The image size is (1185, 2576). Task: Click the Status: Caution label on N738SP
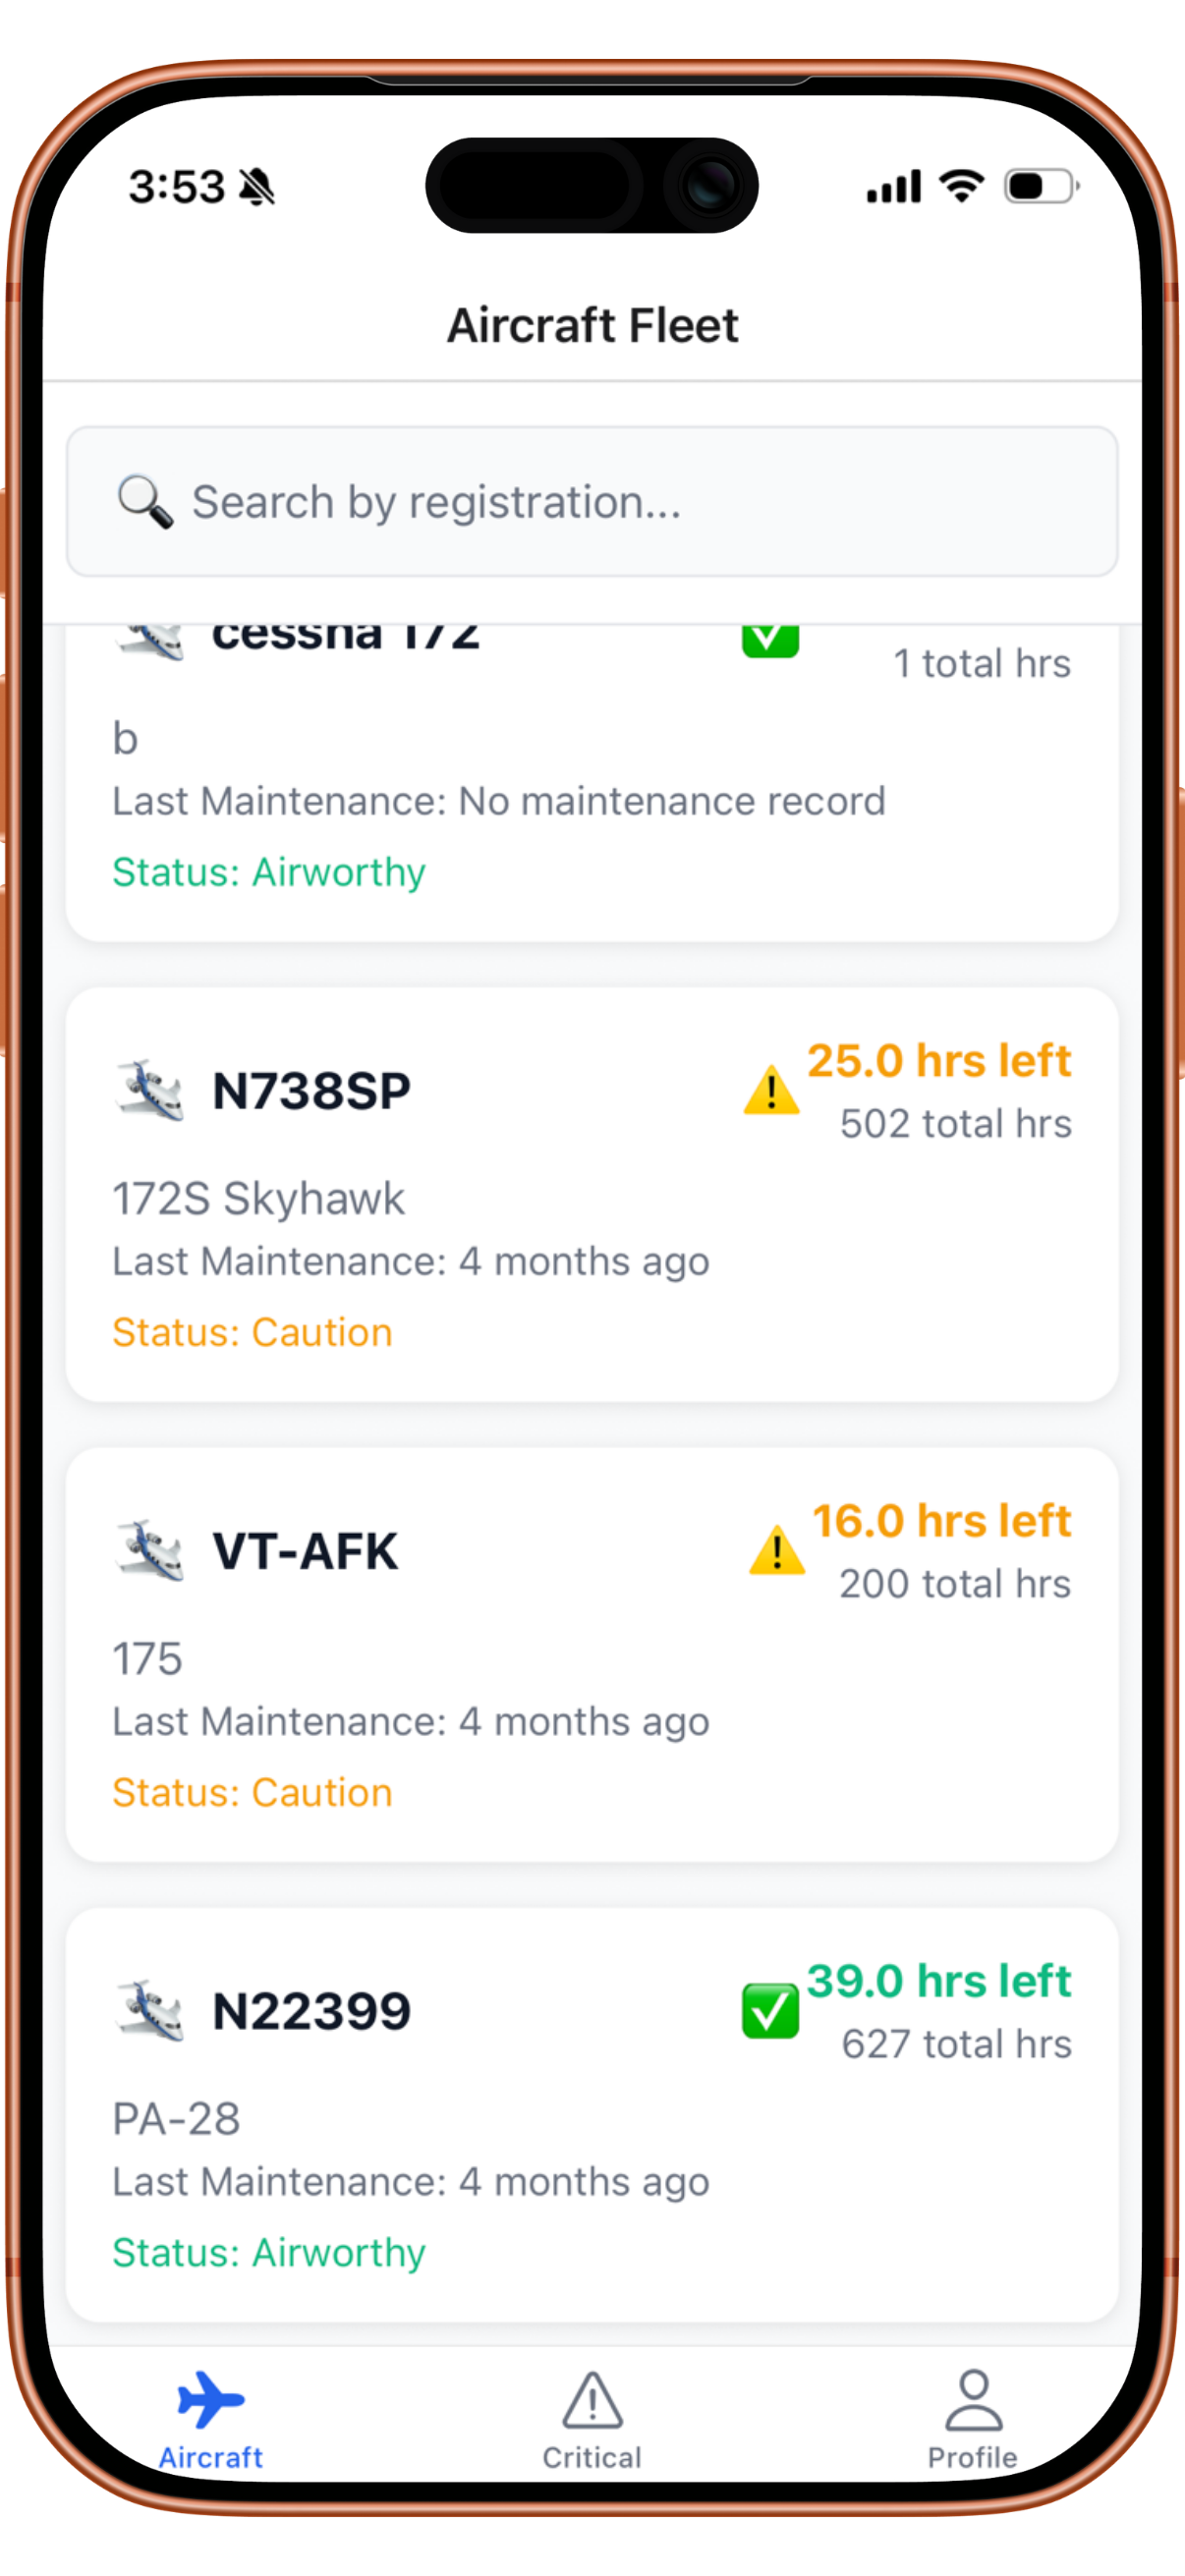coord(251,1331)
